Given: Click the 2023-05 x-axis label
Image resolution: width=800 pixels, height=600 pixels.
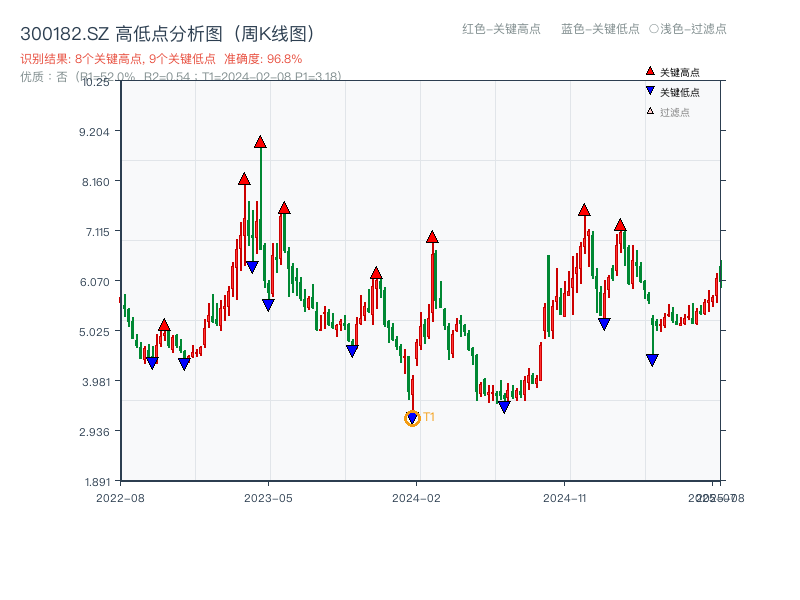Looking at the screenshot, I should [266, 496].
